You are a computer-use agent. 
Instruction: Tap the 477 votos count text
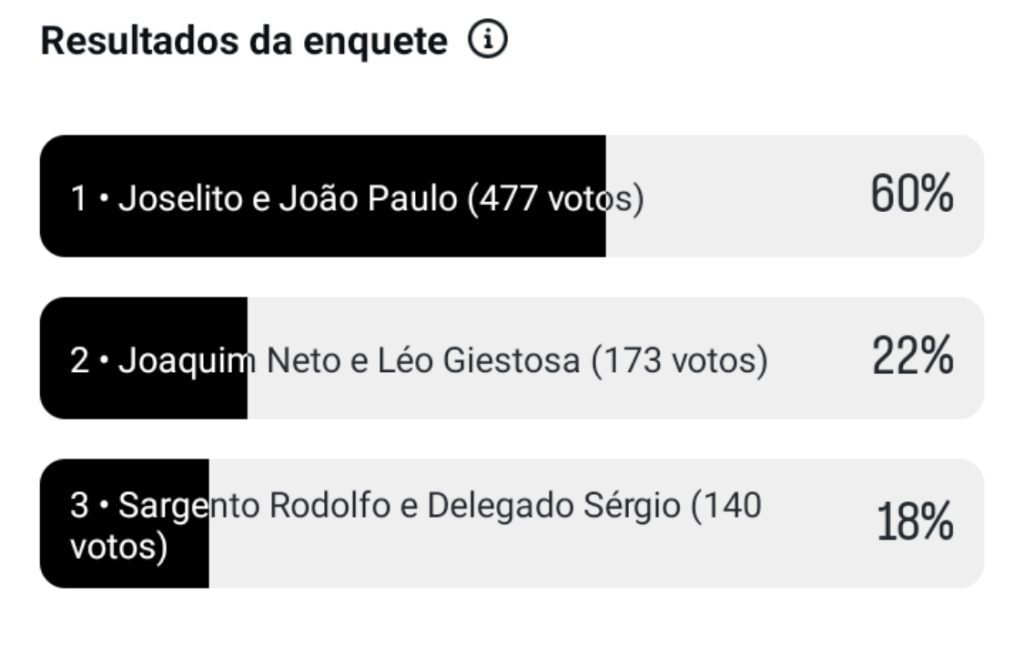point(556,199)
